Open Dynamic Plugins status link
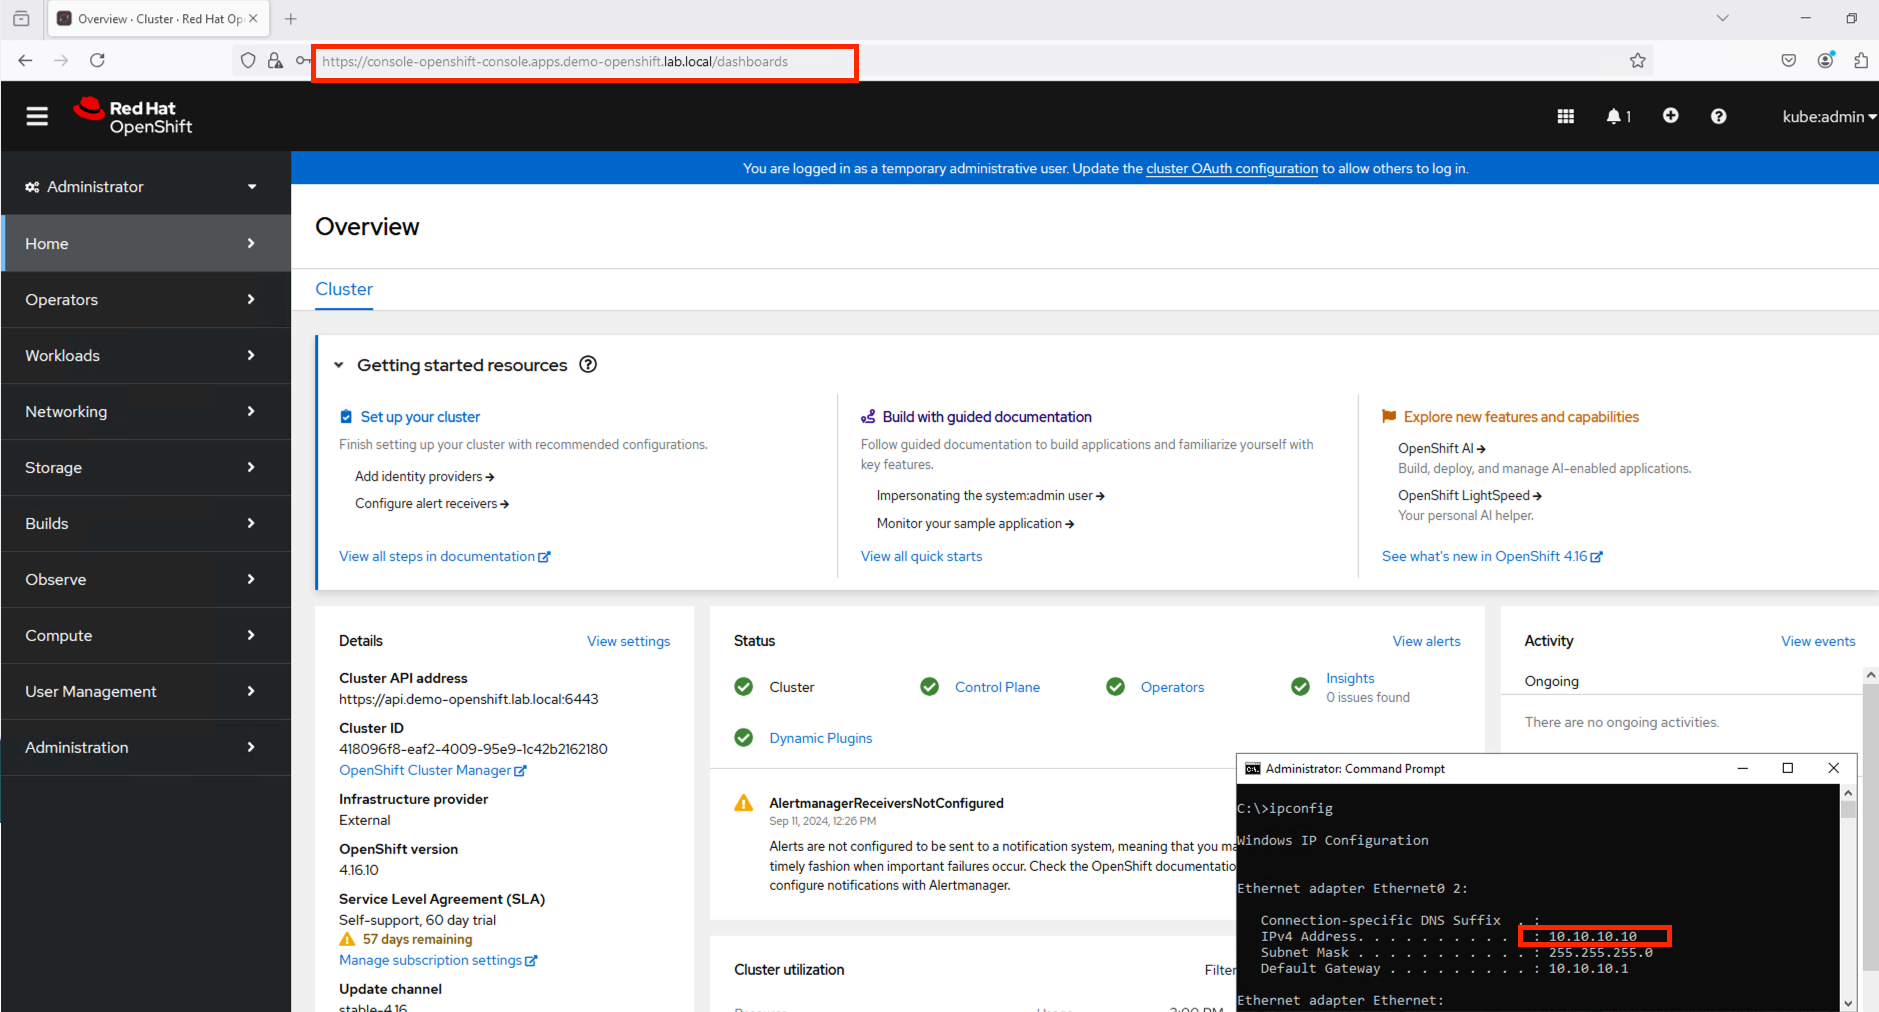 (820, 738)
